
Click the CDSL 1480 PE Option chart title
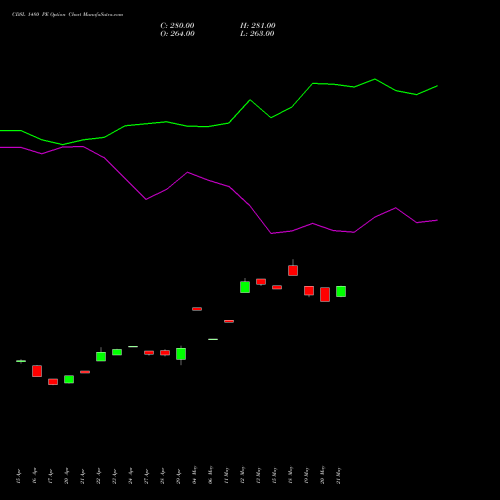point(67,15)
